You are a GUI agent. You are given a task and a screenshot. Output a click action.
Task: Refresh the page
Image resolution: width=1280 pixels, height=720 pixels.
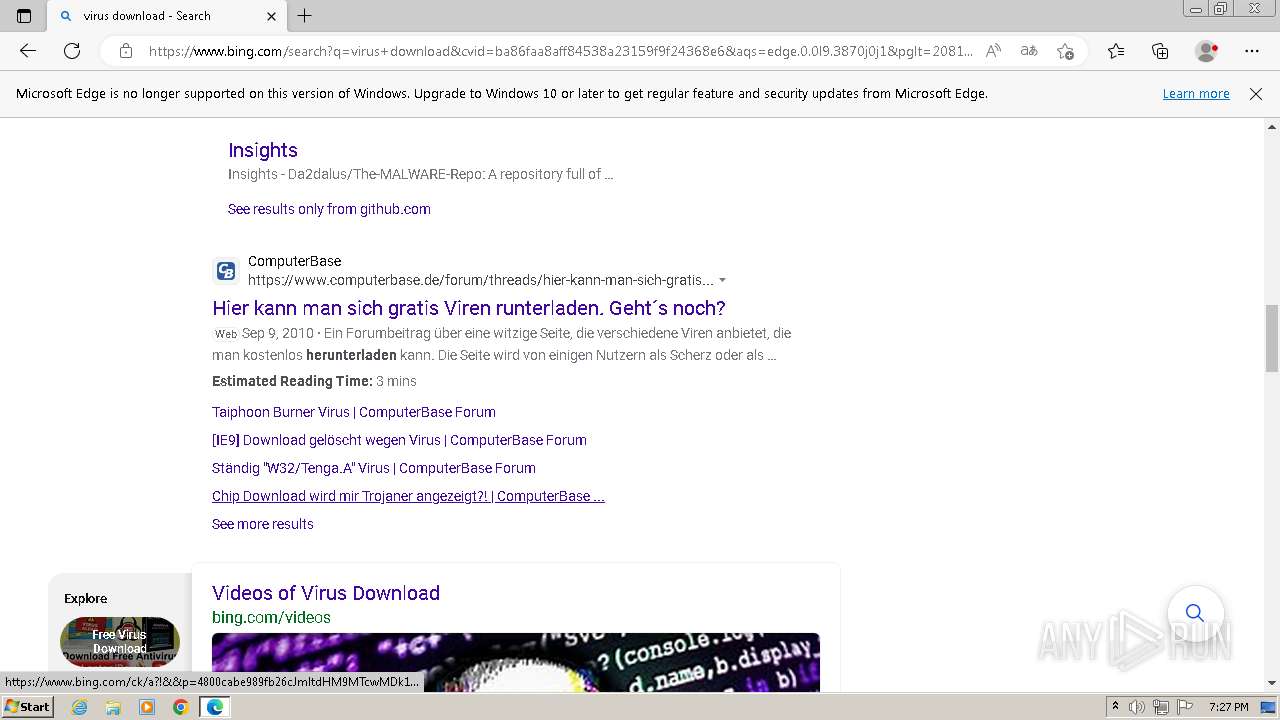(x=72, y=51)
